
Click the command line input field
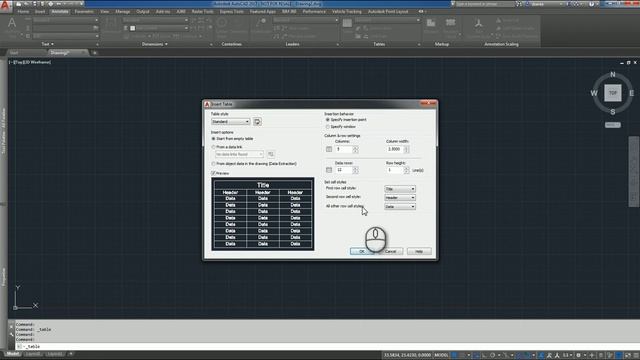click(327, 347)
